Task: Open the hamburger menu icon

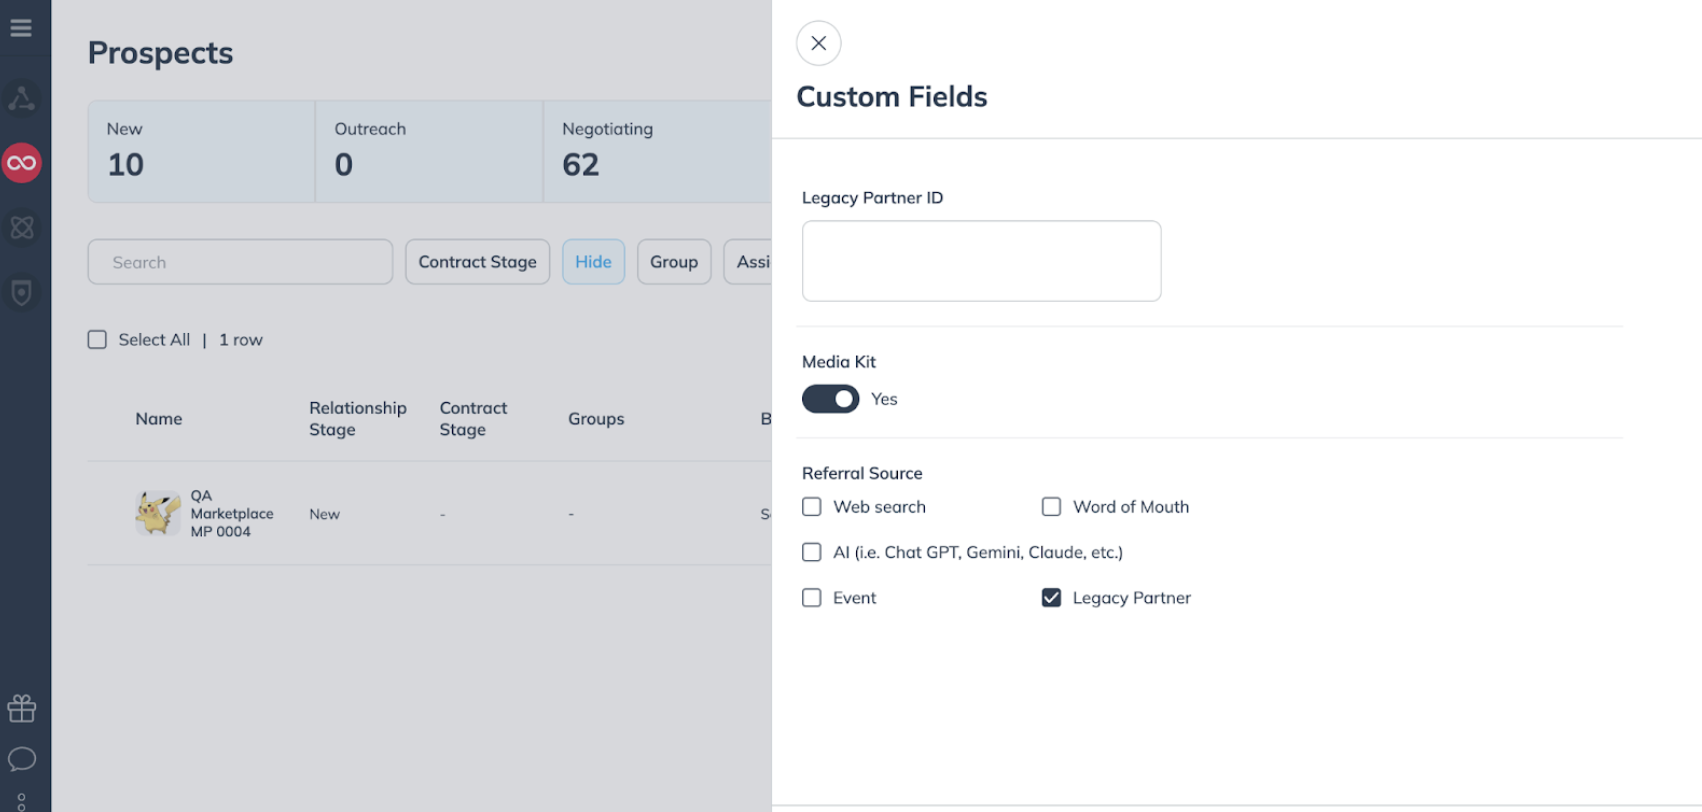Action: (x=21, y=28)
